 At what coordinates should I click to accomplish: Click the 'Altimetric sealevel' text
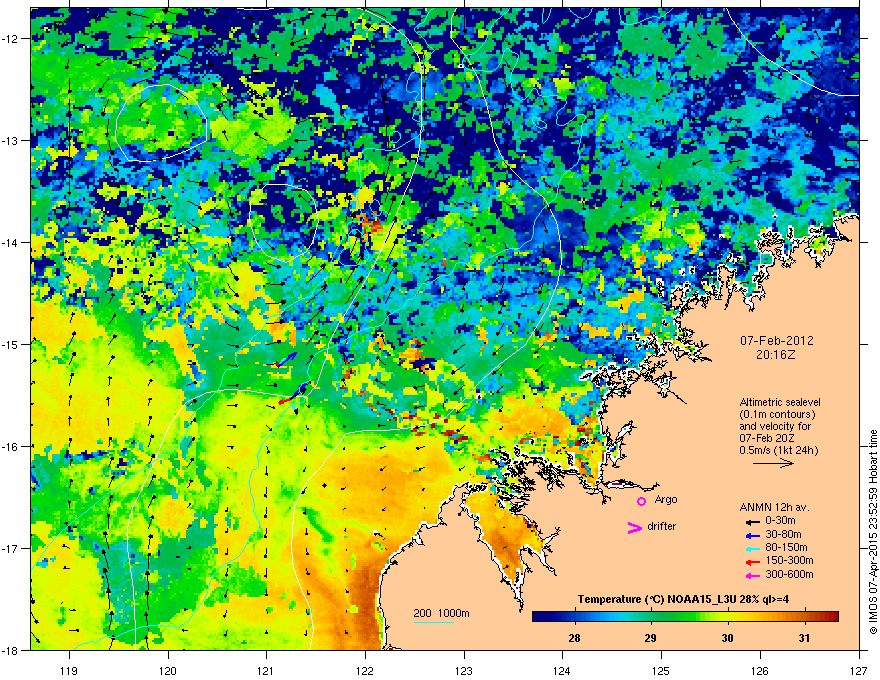click(780, 402)
